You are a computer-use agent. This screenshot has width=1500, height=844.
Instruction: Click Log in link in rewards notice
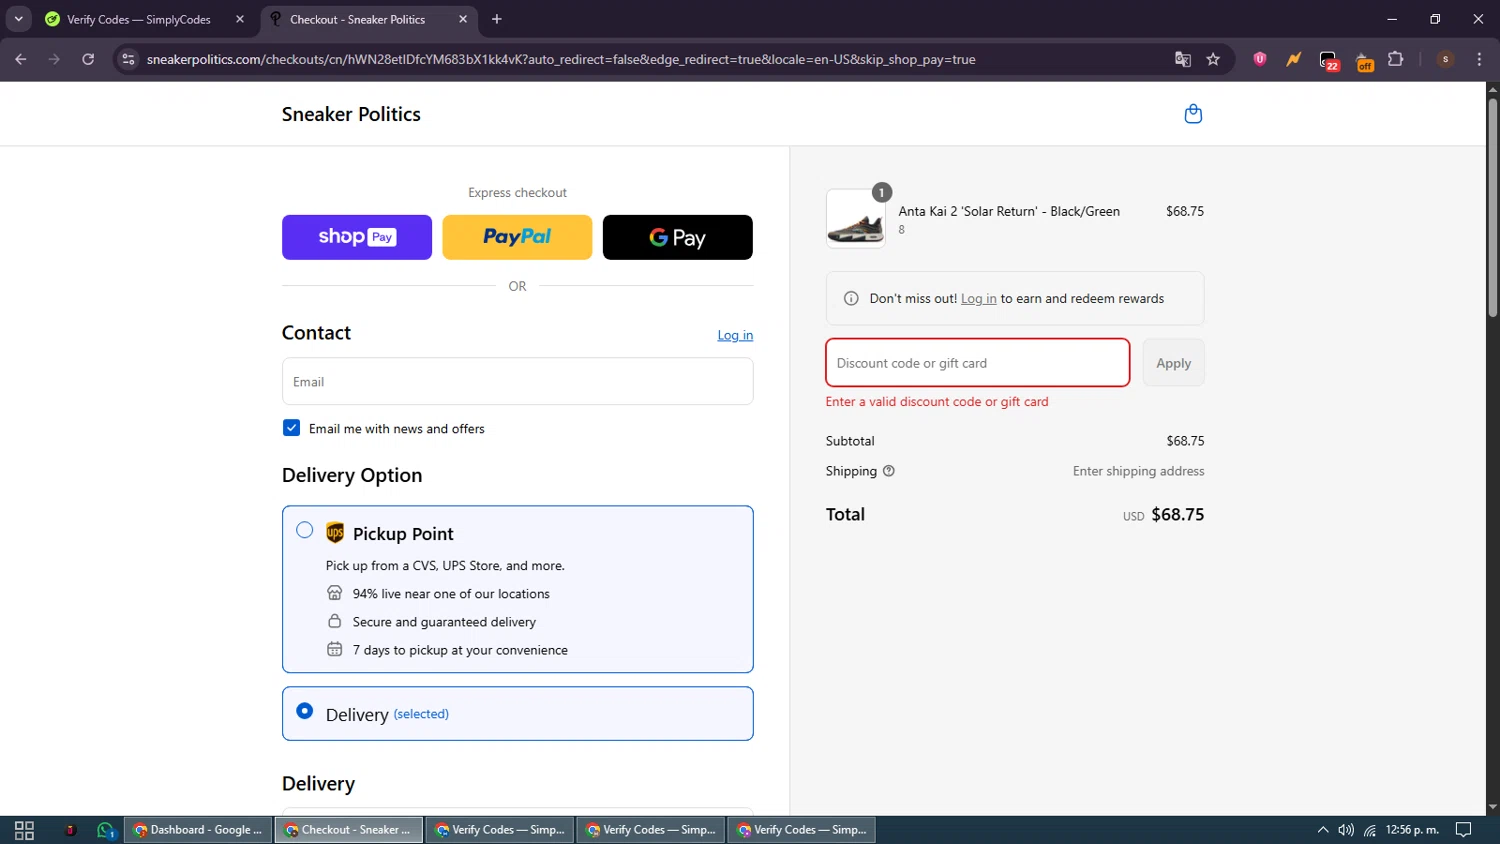979,298
